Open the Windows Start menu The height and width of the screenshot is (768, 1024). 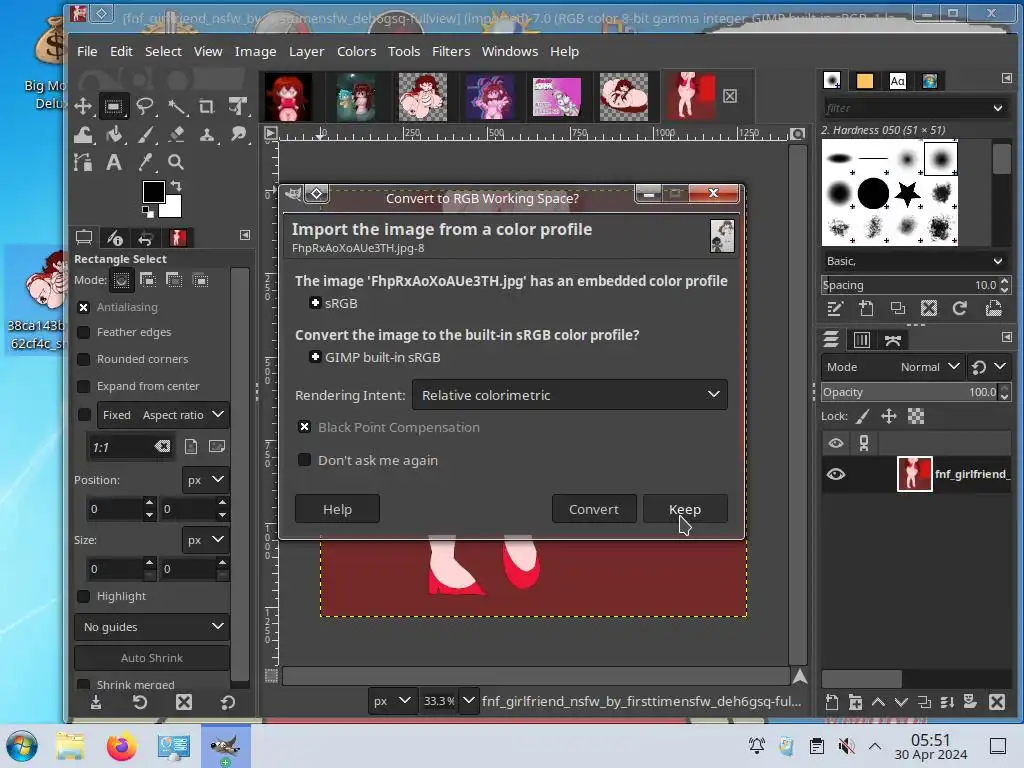(x=22, y=746)
